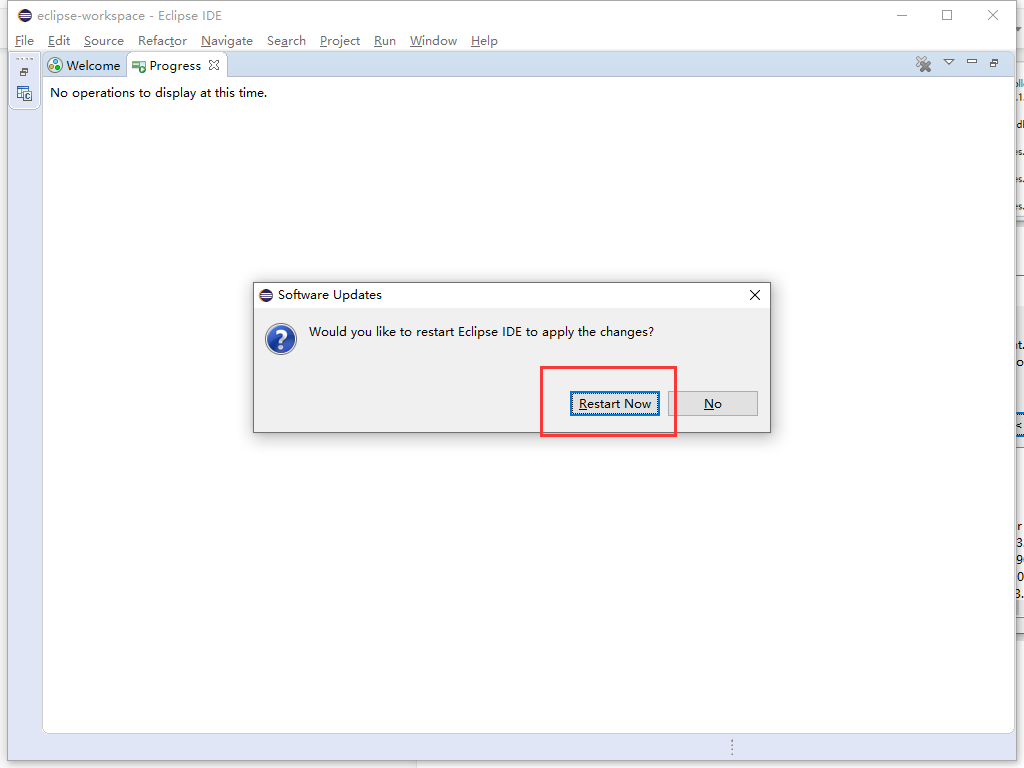Click the Welcome tab globe icon

tap(55, 65)
